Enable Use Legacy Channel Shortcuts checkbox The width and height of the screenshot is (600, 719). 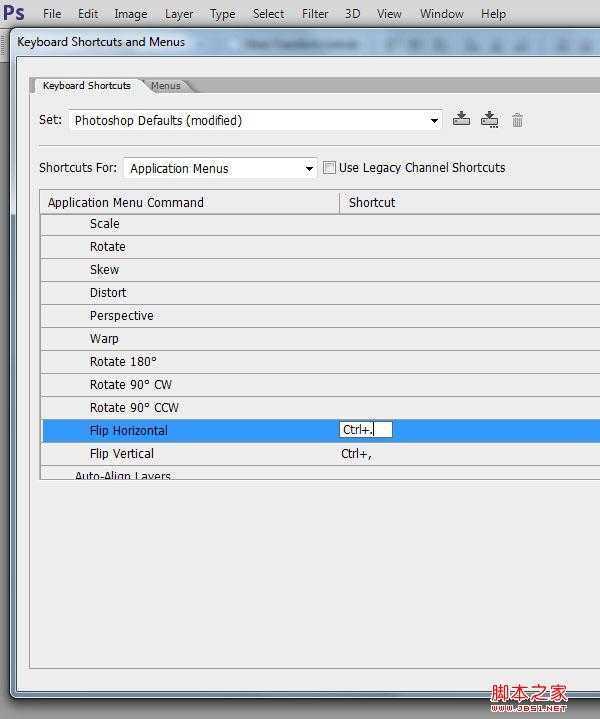[329, 168]
